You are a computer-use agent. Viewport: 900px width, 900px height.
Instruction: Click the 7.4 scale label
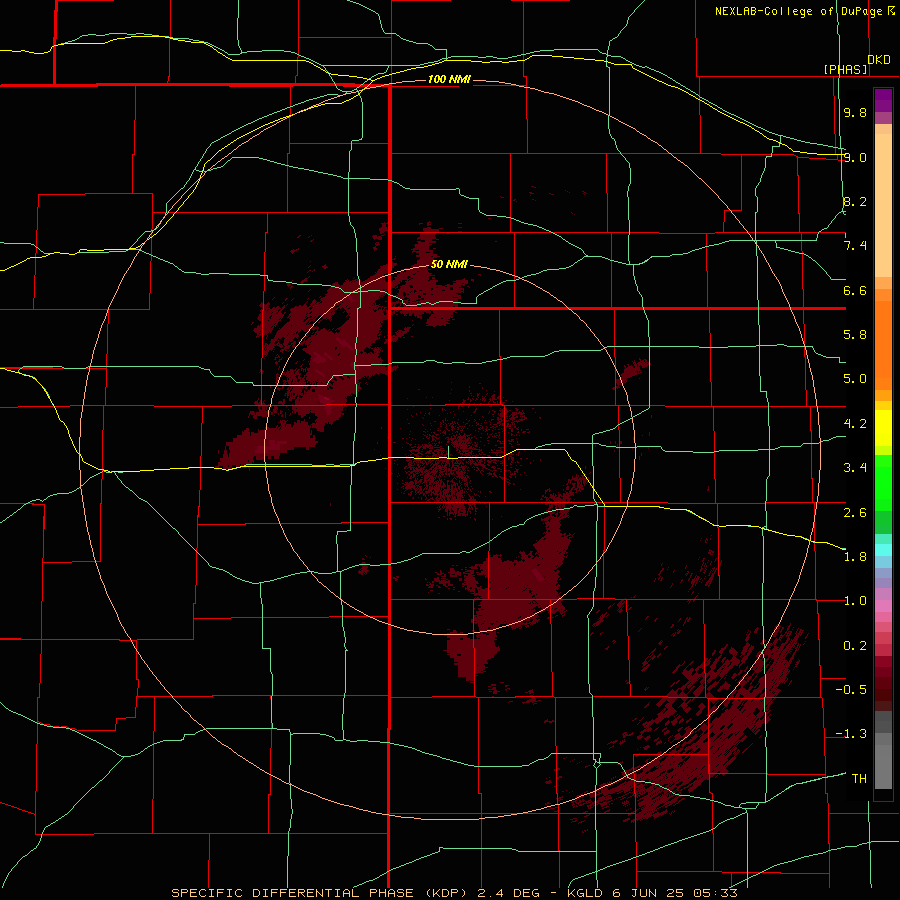pyautogui.click(x=855, y=246)
